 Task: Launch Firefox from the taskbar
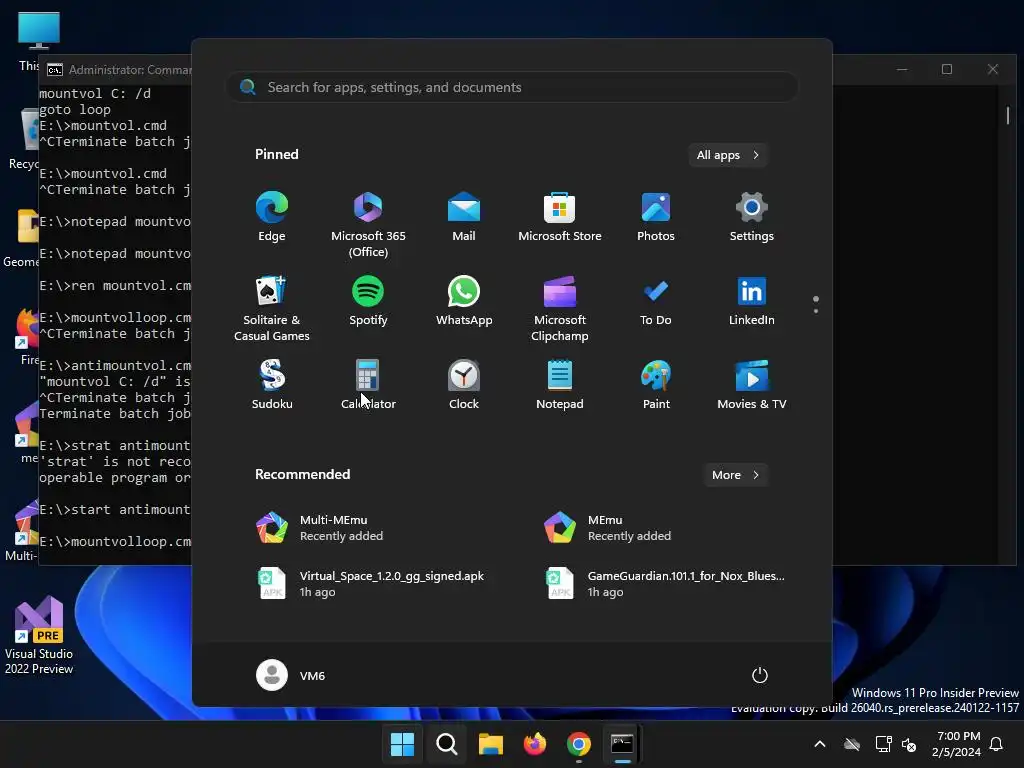click(x=535, y=744)
